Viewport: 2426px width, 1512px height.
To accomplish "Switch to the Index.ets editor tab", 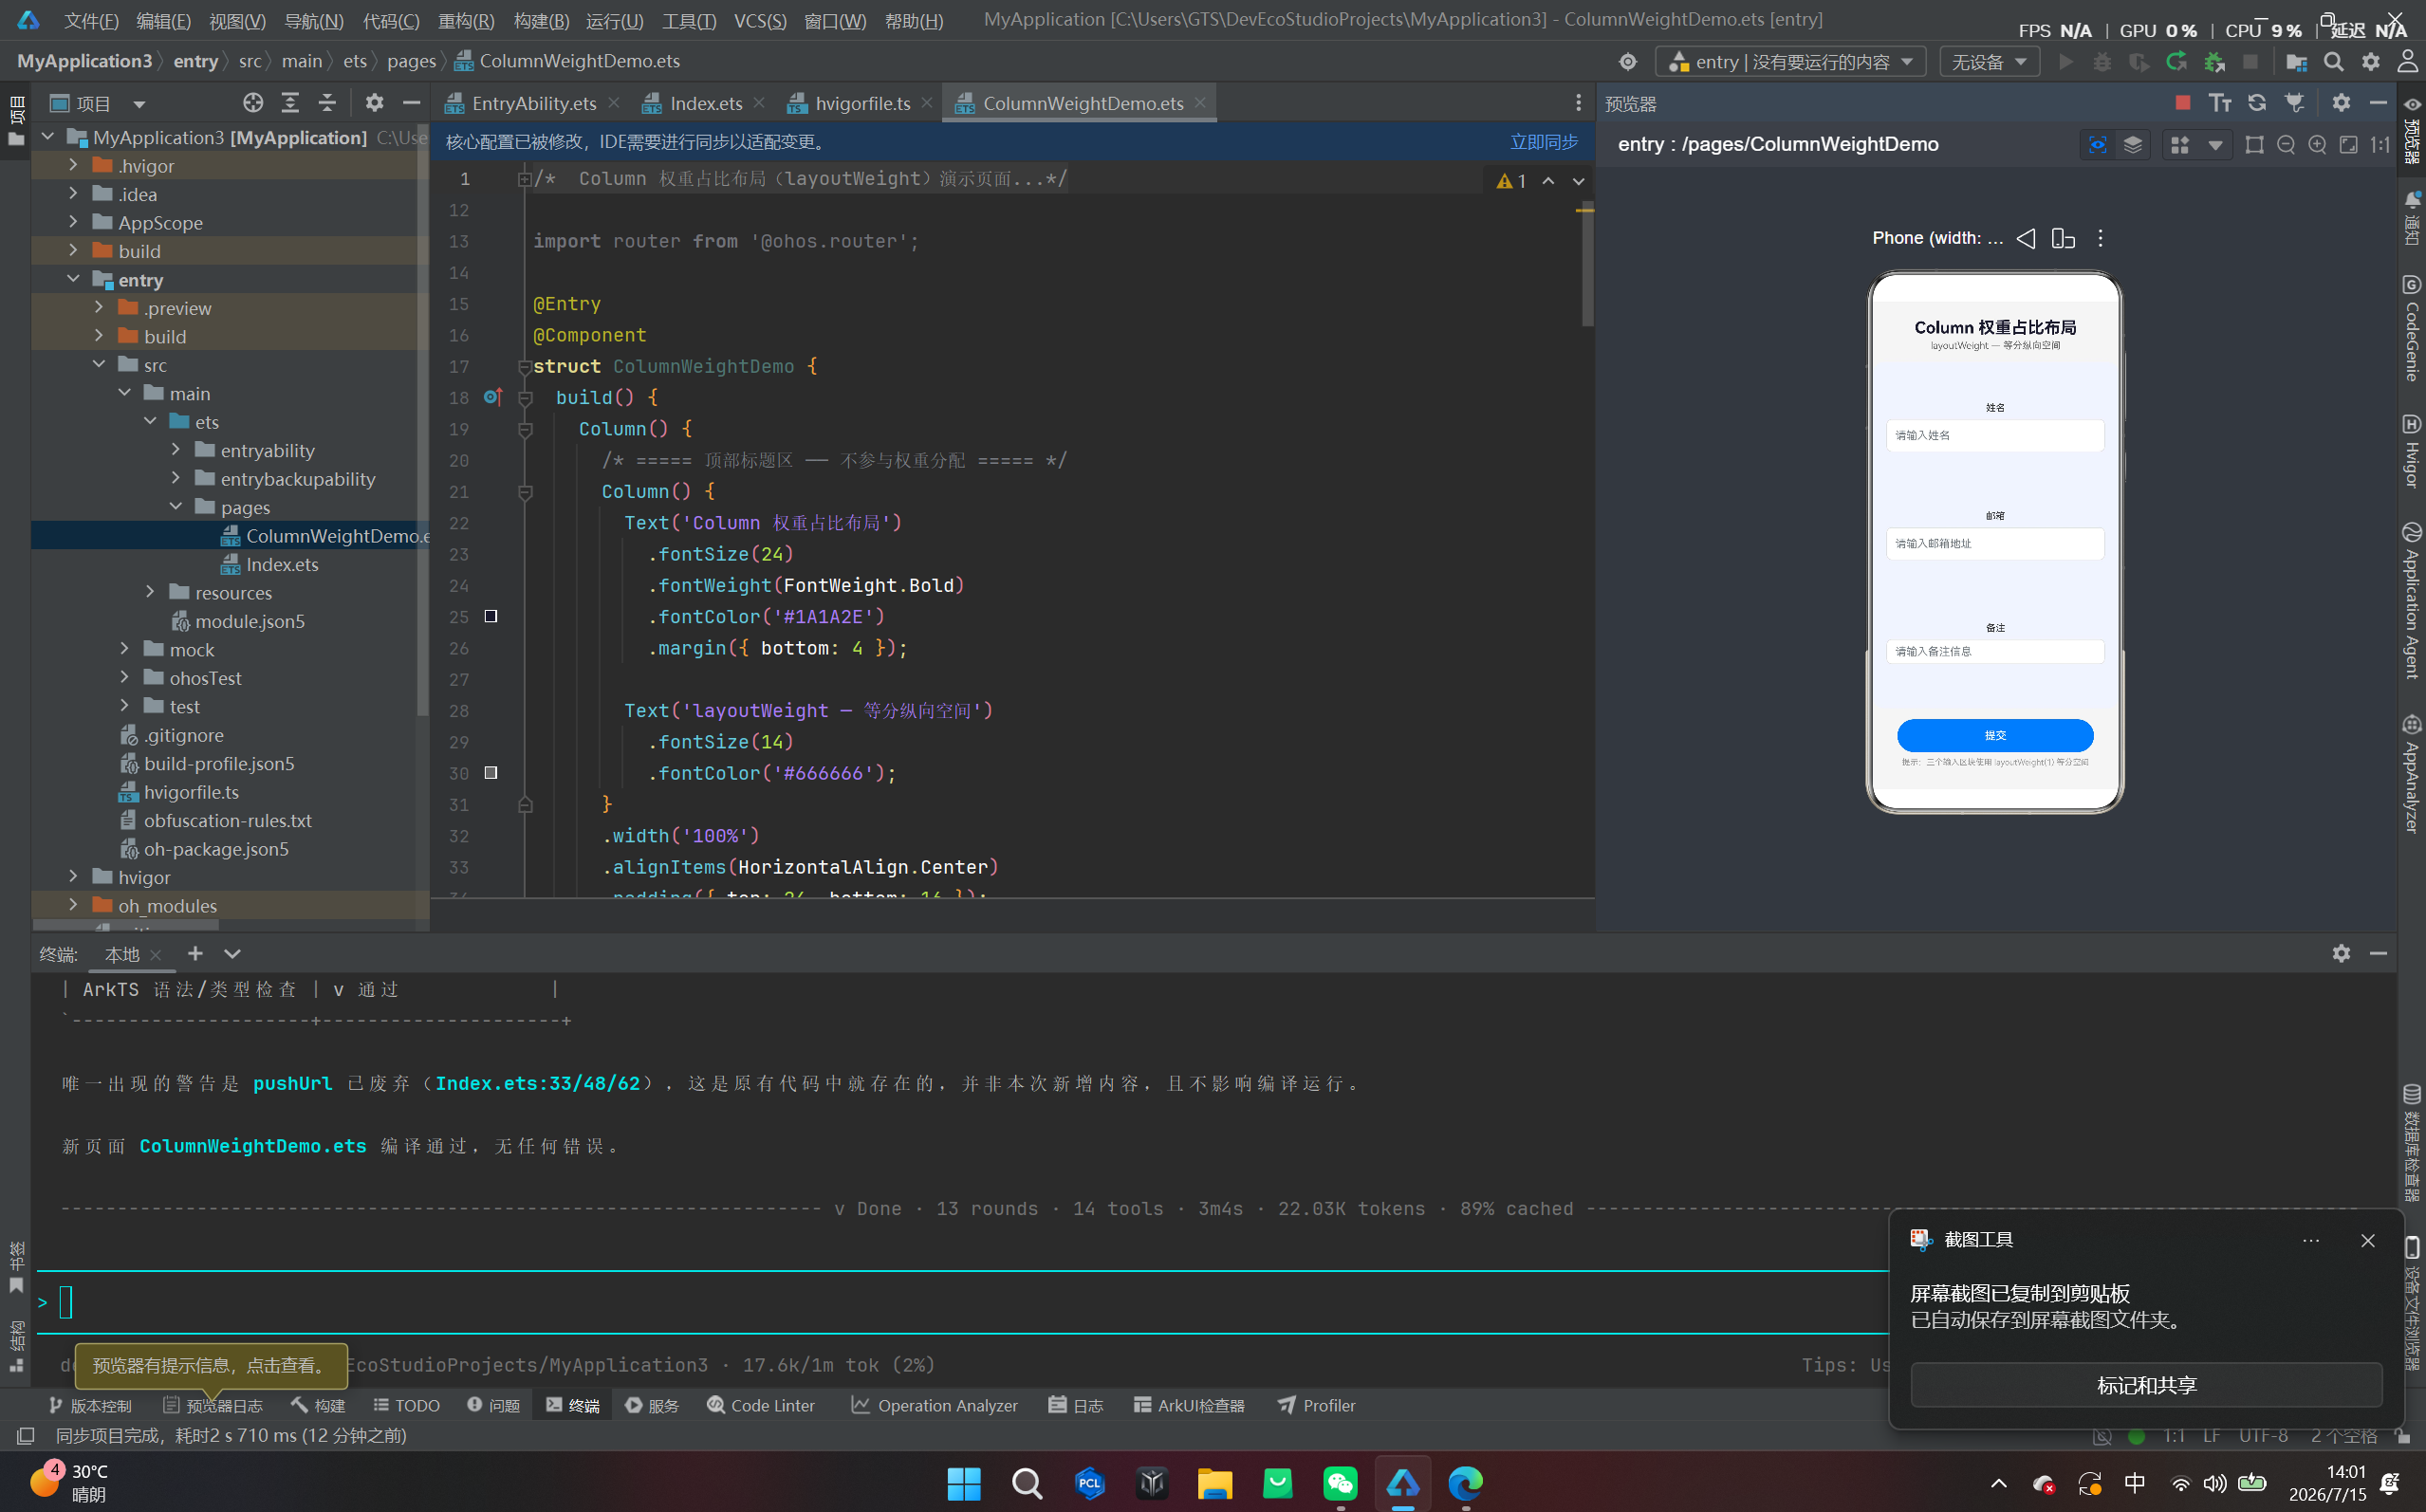I will tap(705, 103).
